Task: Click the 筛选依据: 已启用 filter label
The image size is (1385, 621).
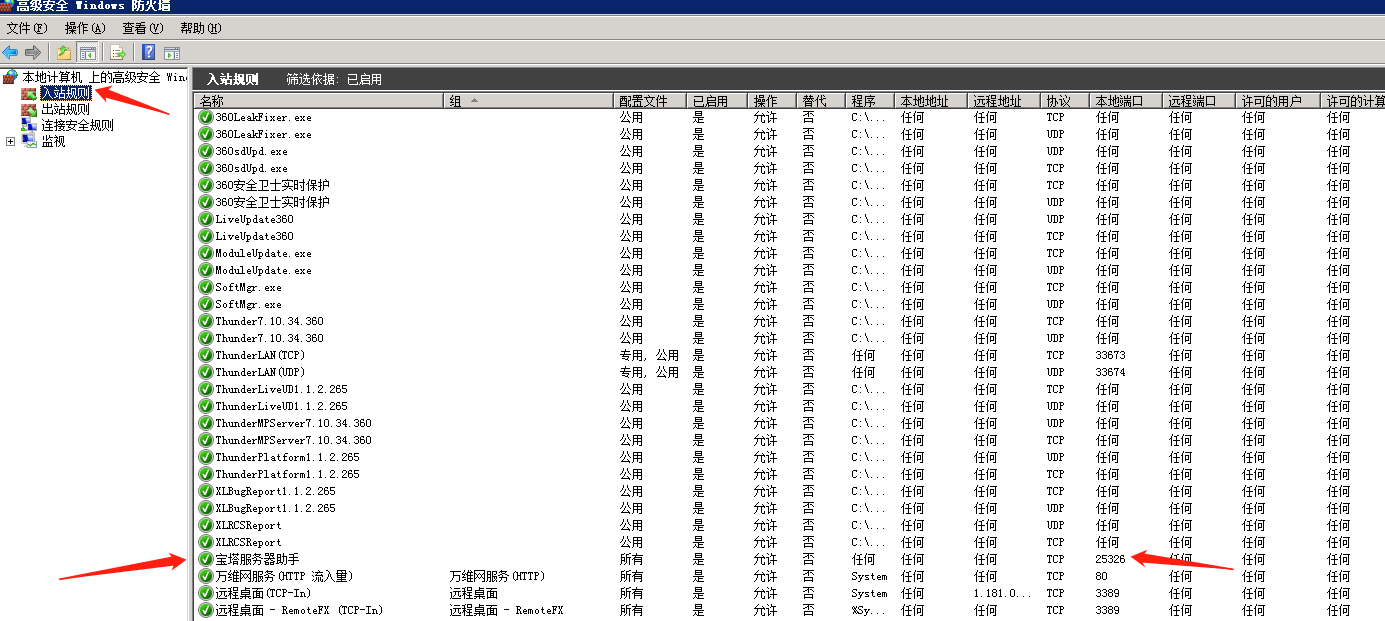Action: (x=334, y=79)
